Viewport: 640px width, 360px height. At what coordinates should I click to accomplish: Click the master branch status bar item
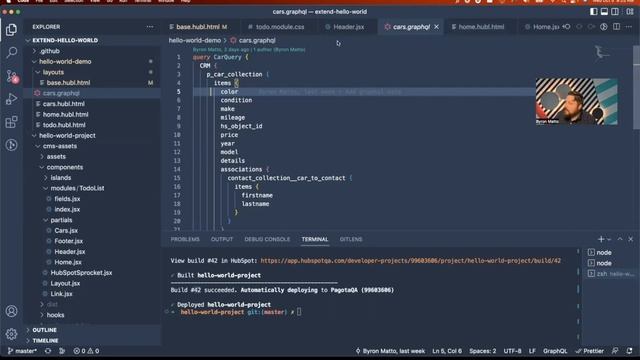22,351
